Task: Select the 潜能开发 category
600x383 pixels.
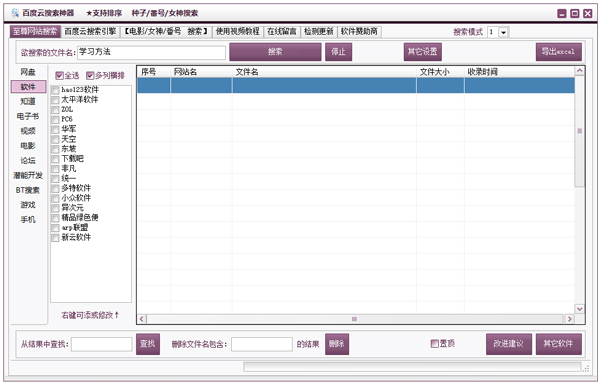Action: point(28,176)
